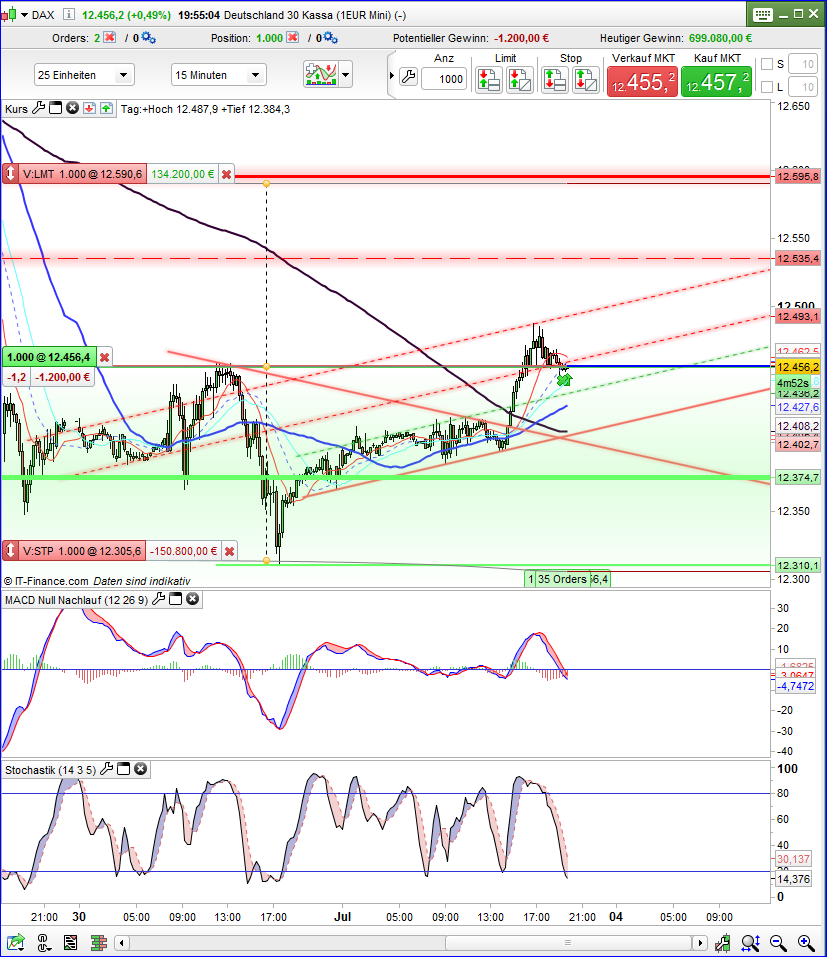Maximize the Kurs price panel
The image size is (827, 957).
tap(56, 109)
